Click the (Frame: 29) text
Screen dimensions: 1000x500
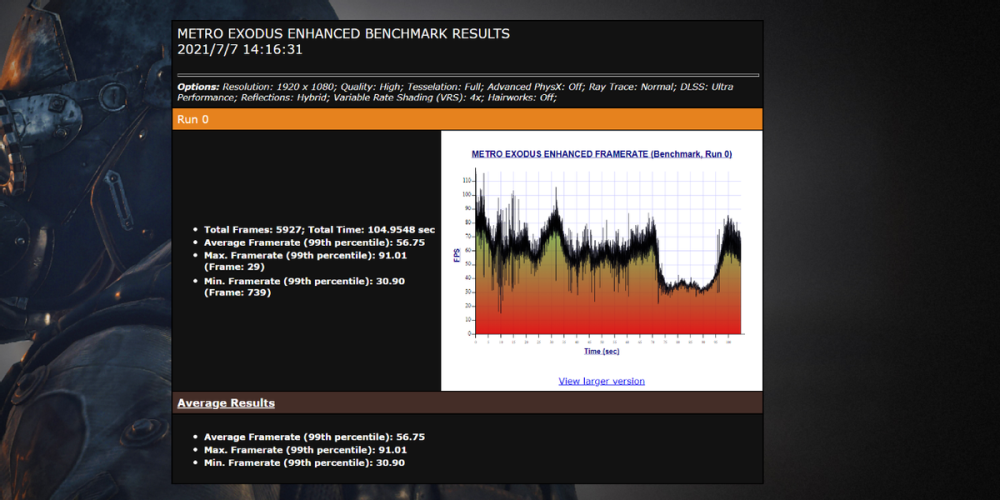click(234, 267)
